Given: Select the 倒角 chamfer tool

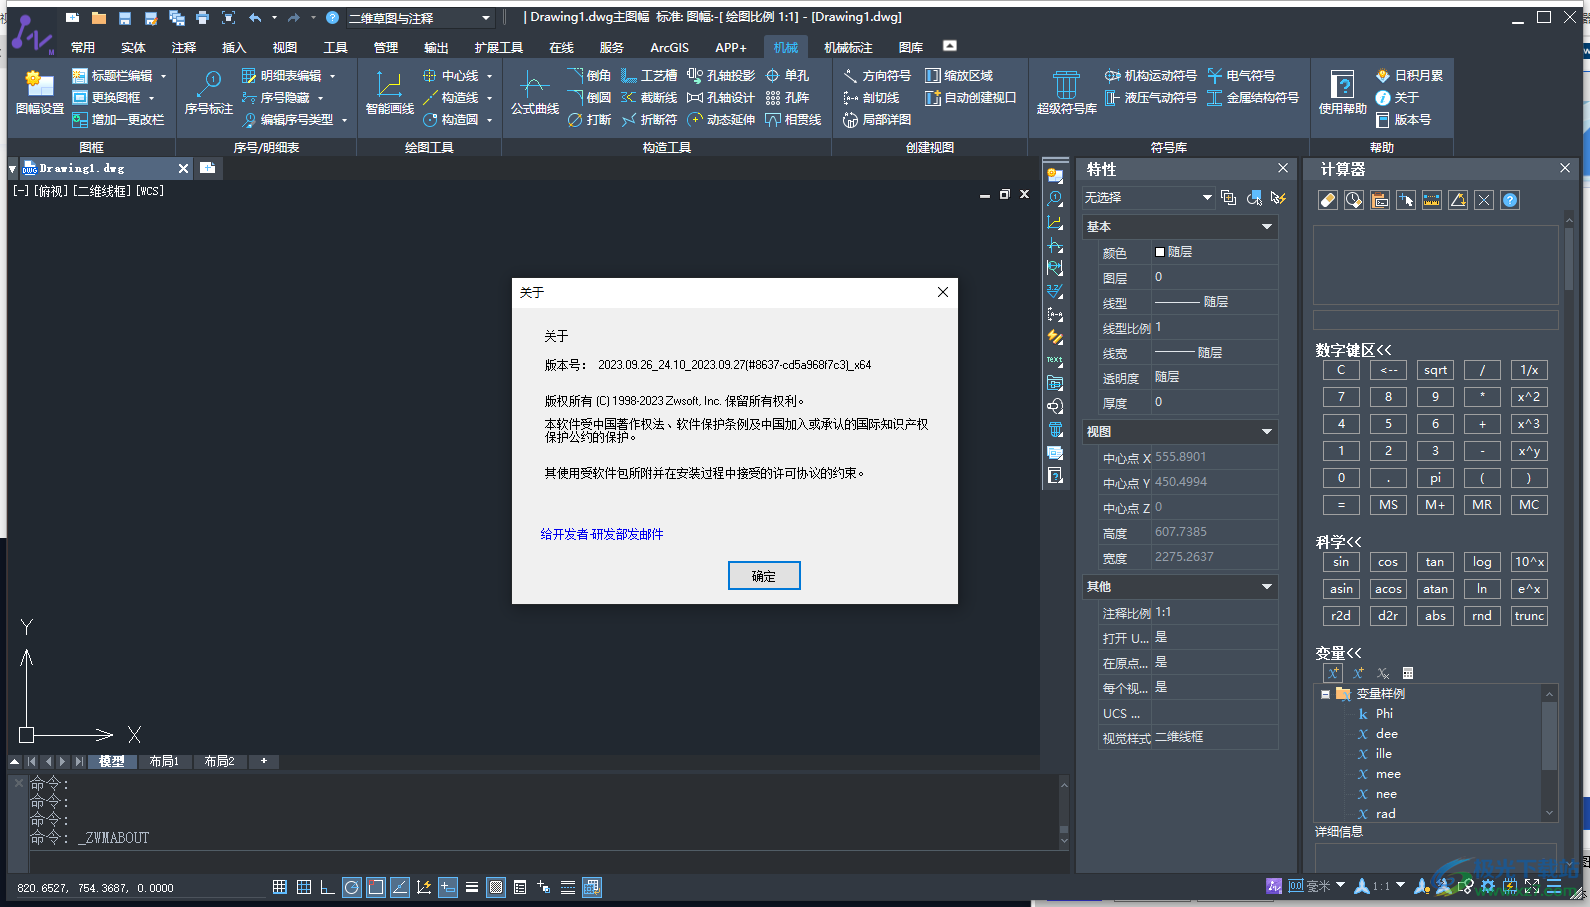Looking at the screenshot, I should point(589,76).
